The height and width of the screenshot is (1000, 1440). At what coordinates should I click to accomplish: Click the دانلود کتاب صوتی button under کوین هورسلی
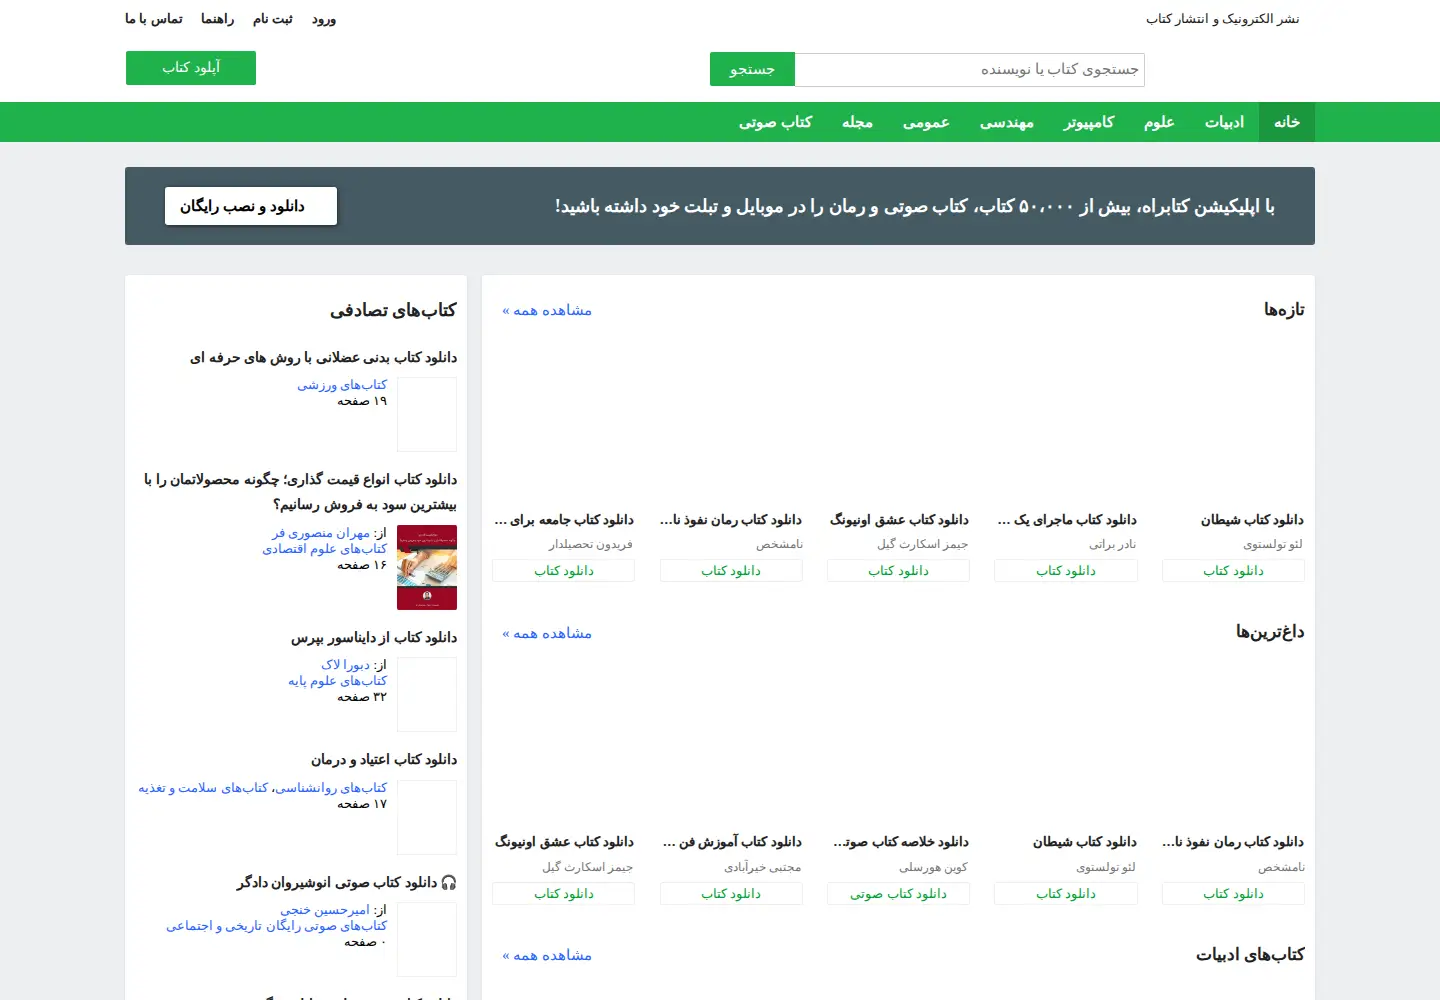898,894
